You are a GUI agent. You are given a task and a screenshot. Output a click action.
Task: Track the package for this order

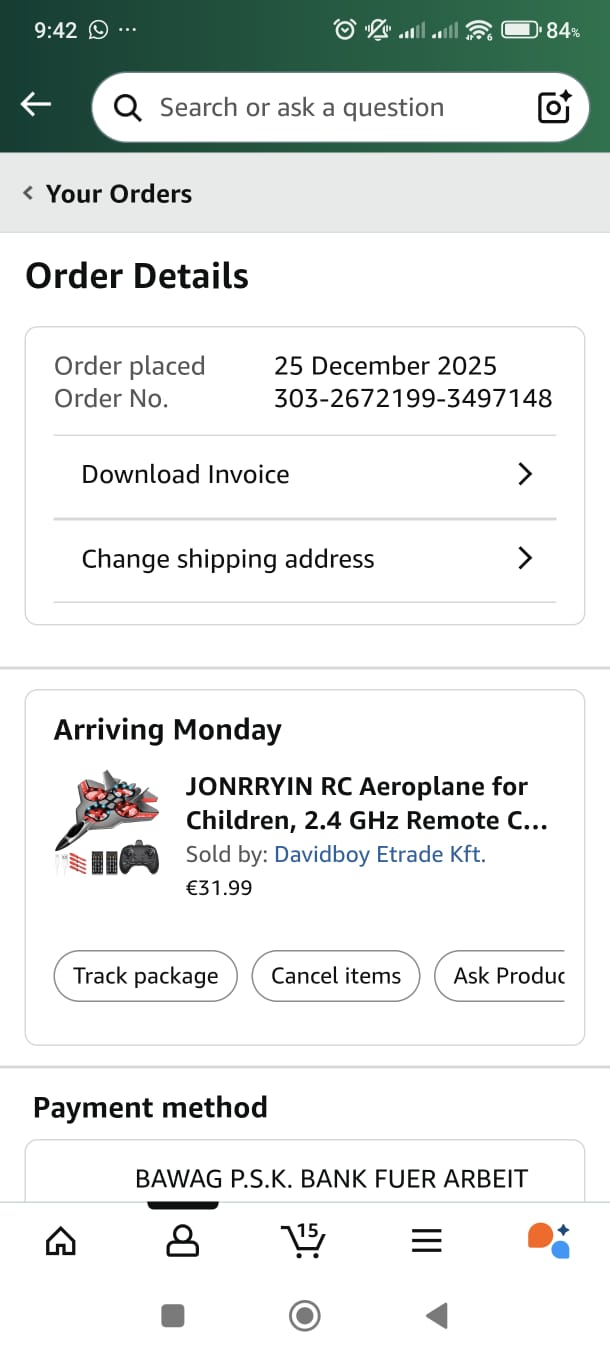coord(145,976)
